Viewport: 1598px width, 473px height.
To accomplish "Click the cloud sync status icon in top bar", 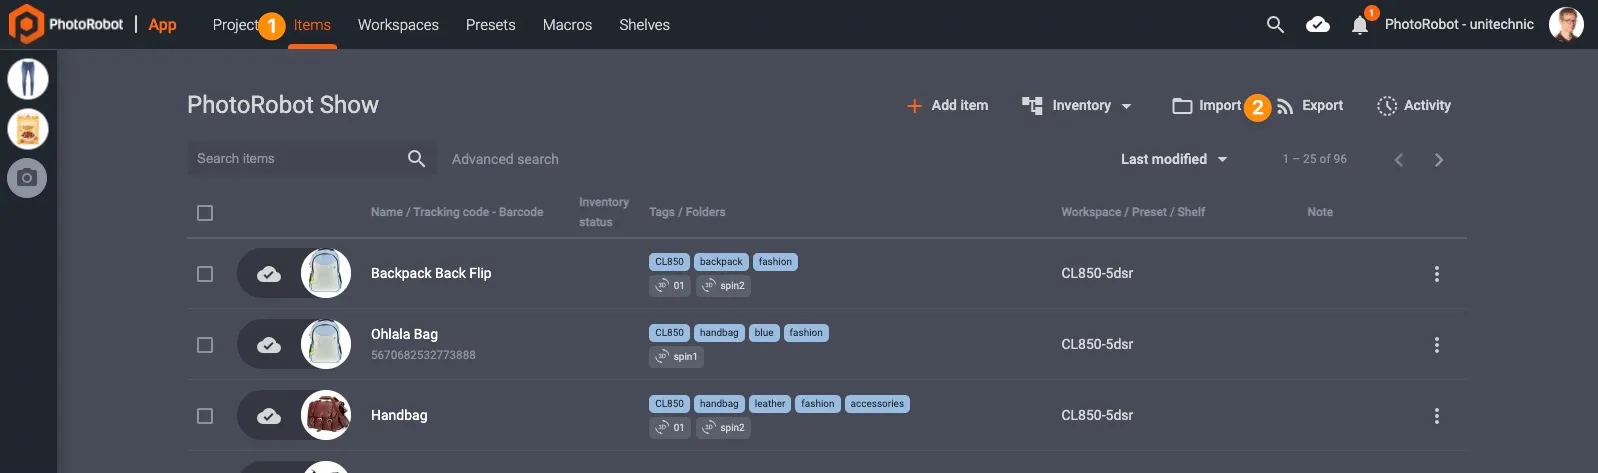I will coord(1318,25).
